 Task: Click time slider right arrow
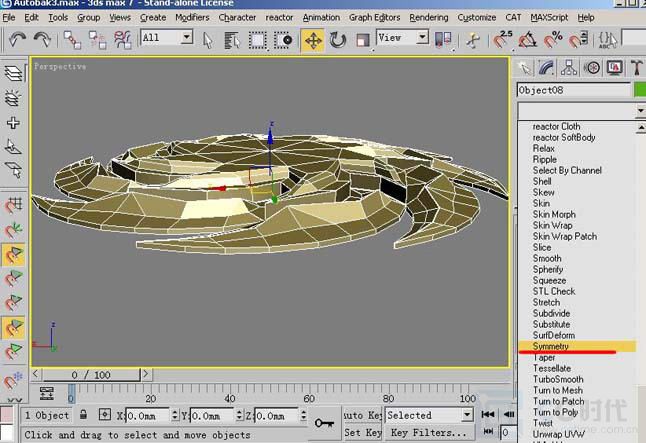pos(145,374)
